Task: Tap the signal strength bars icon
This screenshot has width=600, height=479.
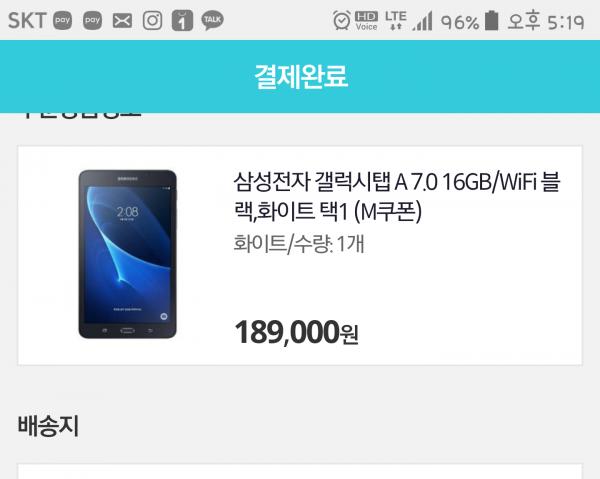Action: click(423, 21)
